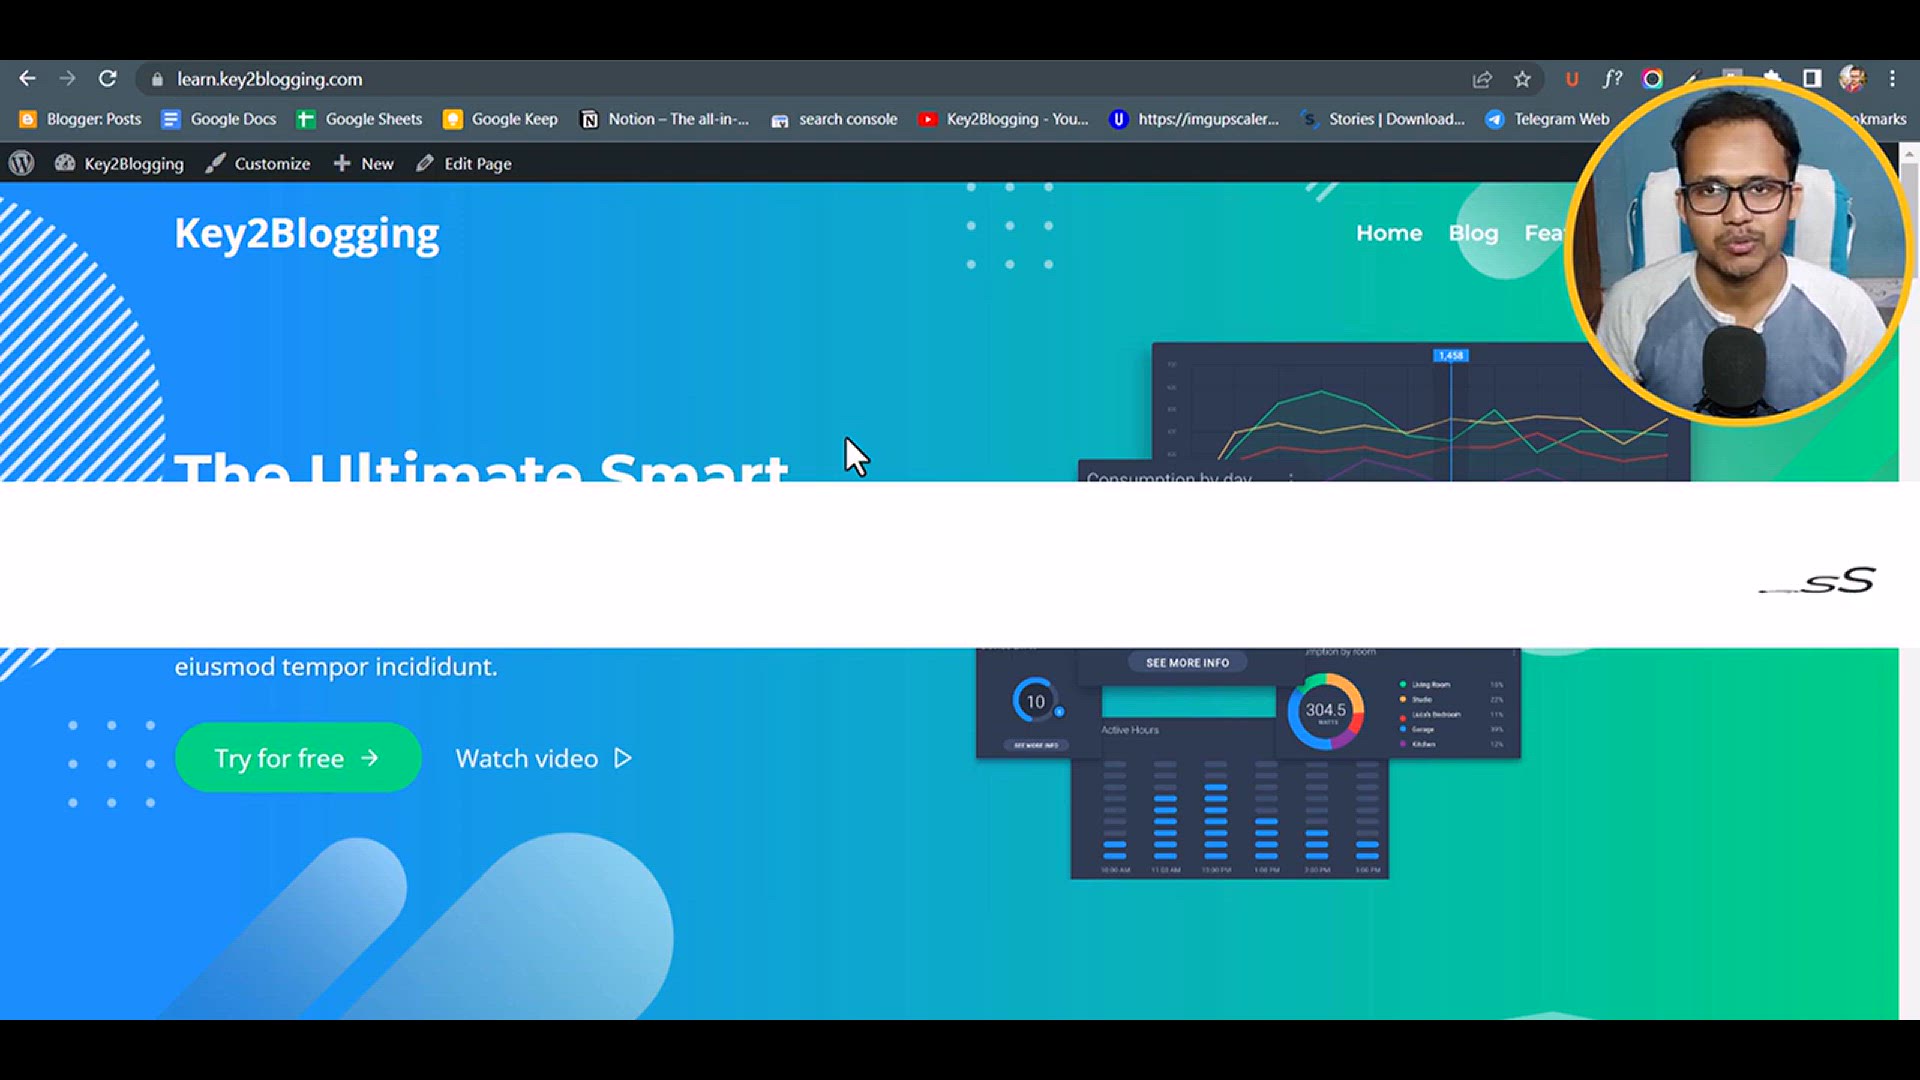Open the red U extension icon
The width and height of the screenshot is (1920, 1080).
coord(1572,79)
